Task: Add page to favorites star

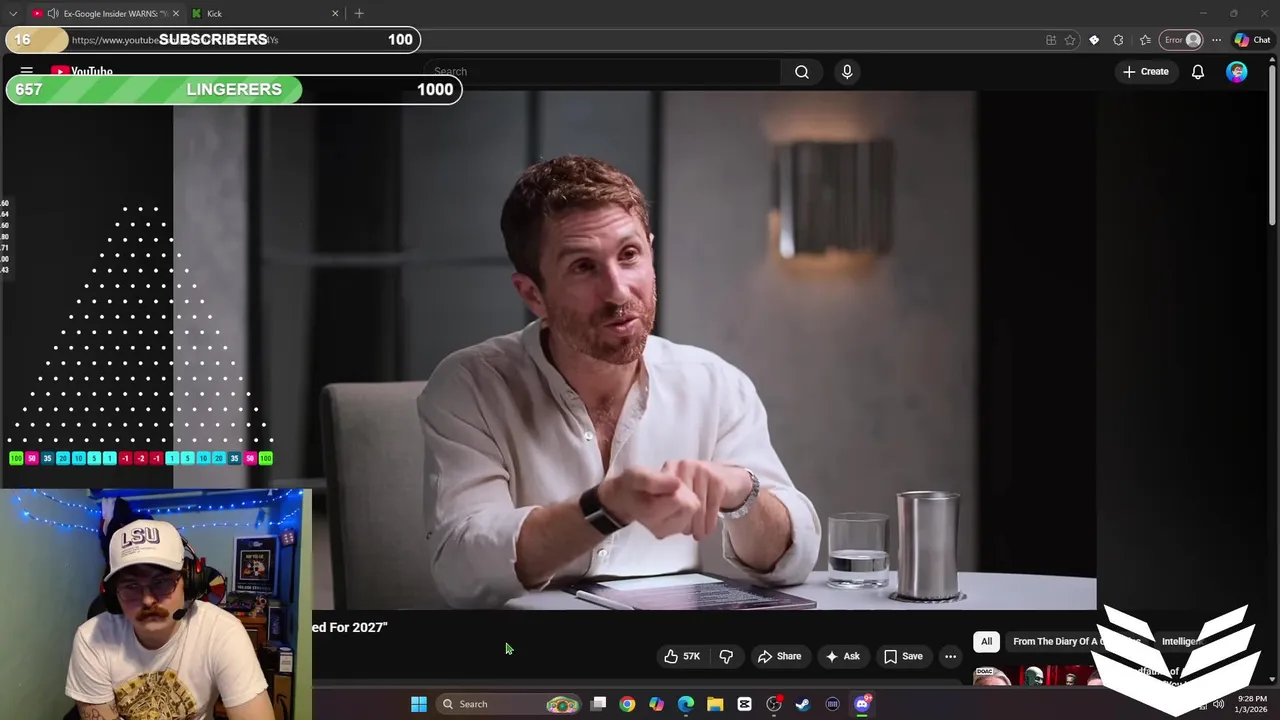Action: [1070, 40]
